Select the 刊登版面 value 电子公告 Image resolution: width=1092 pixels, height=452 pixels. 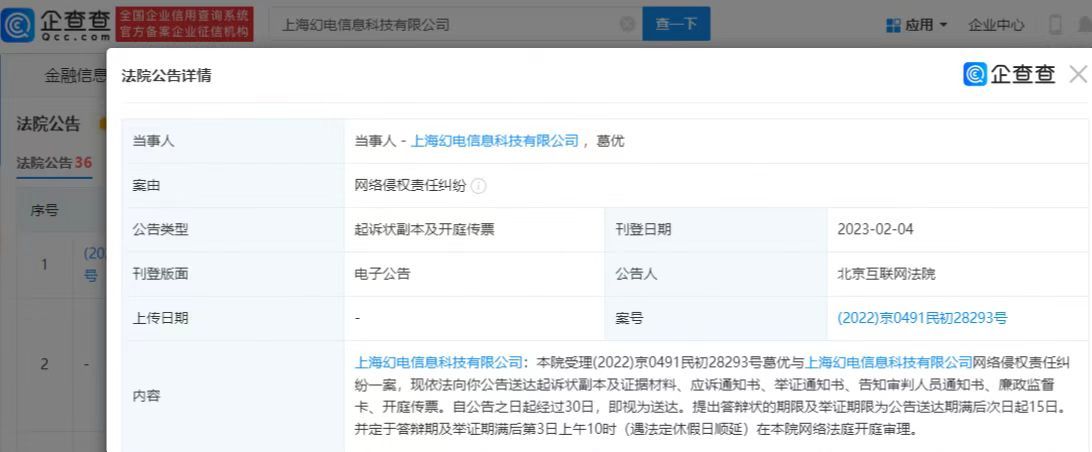click(x=382, y=274)
